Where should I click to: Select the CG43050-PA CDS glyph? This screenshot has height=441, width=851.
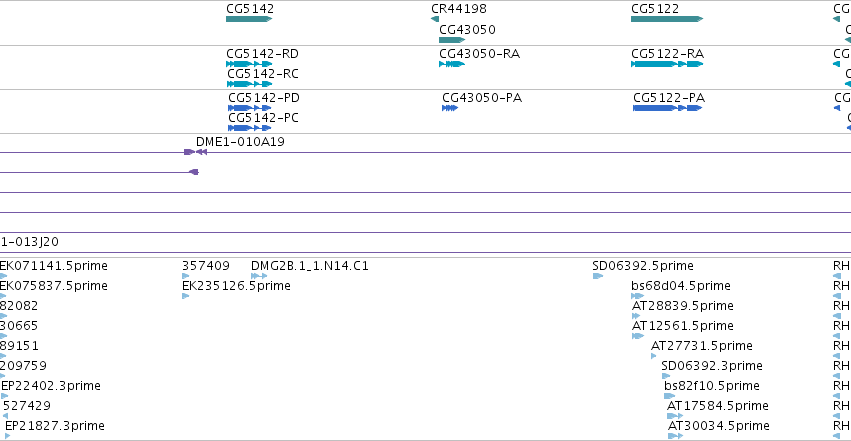click(x=450, y=108)
